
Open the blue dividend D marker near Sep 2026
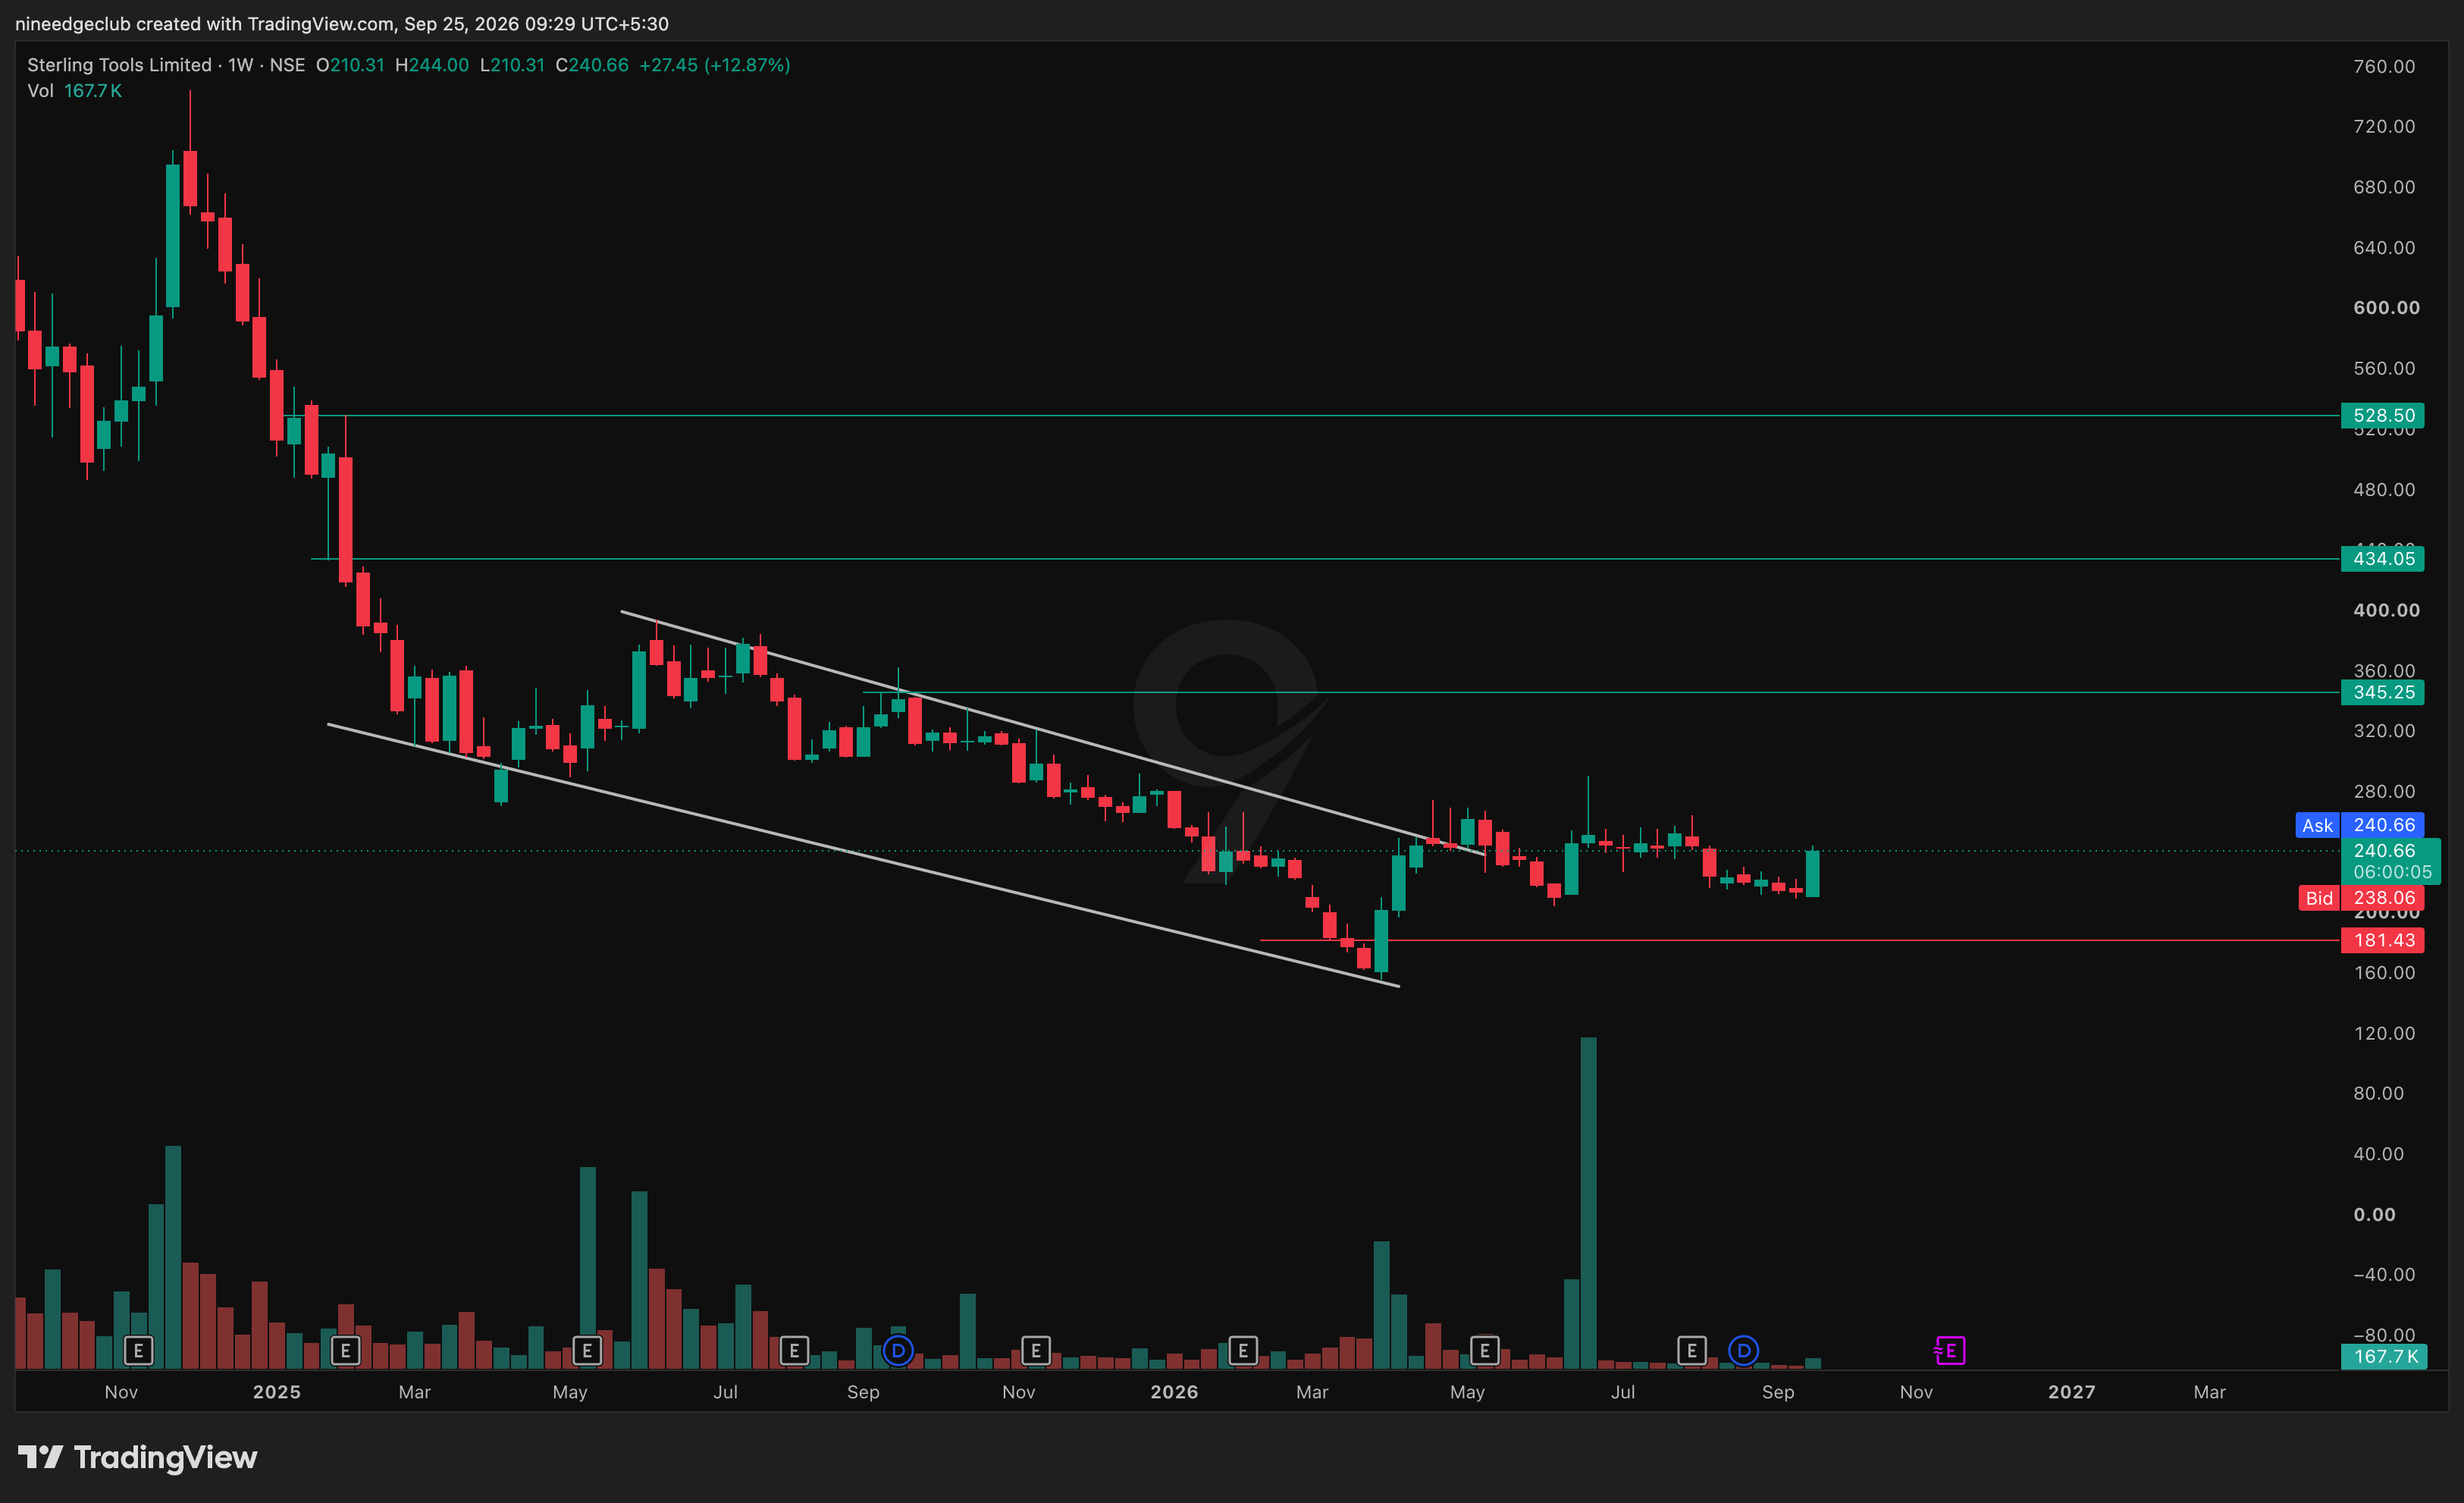[1744, 1351]
